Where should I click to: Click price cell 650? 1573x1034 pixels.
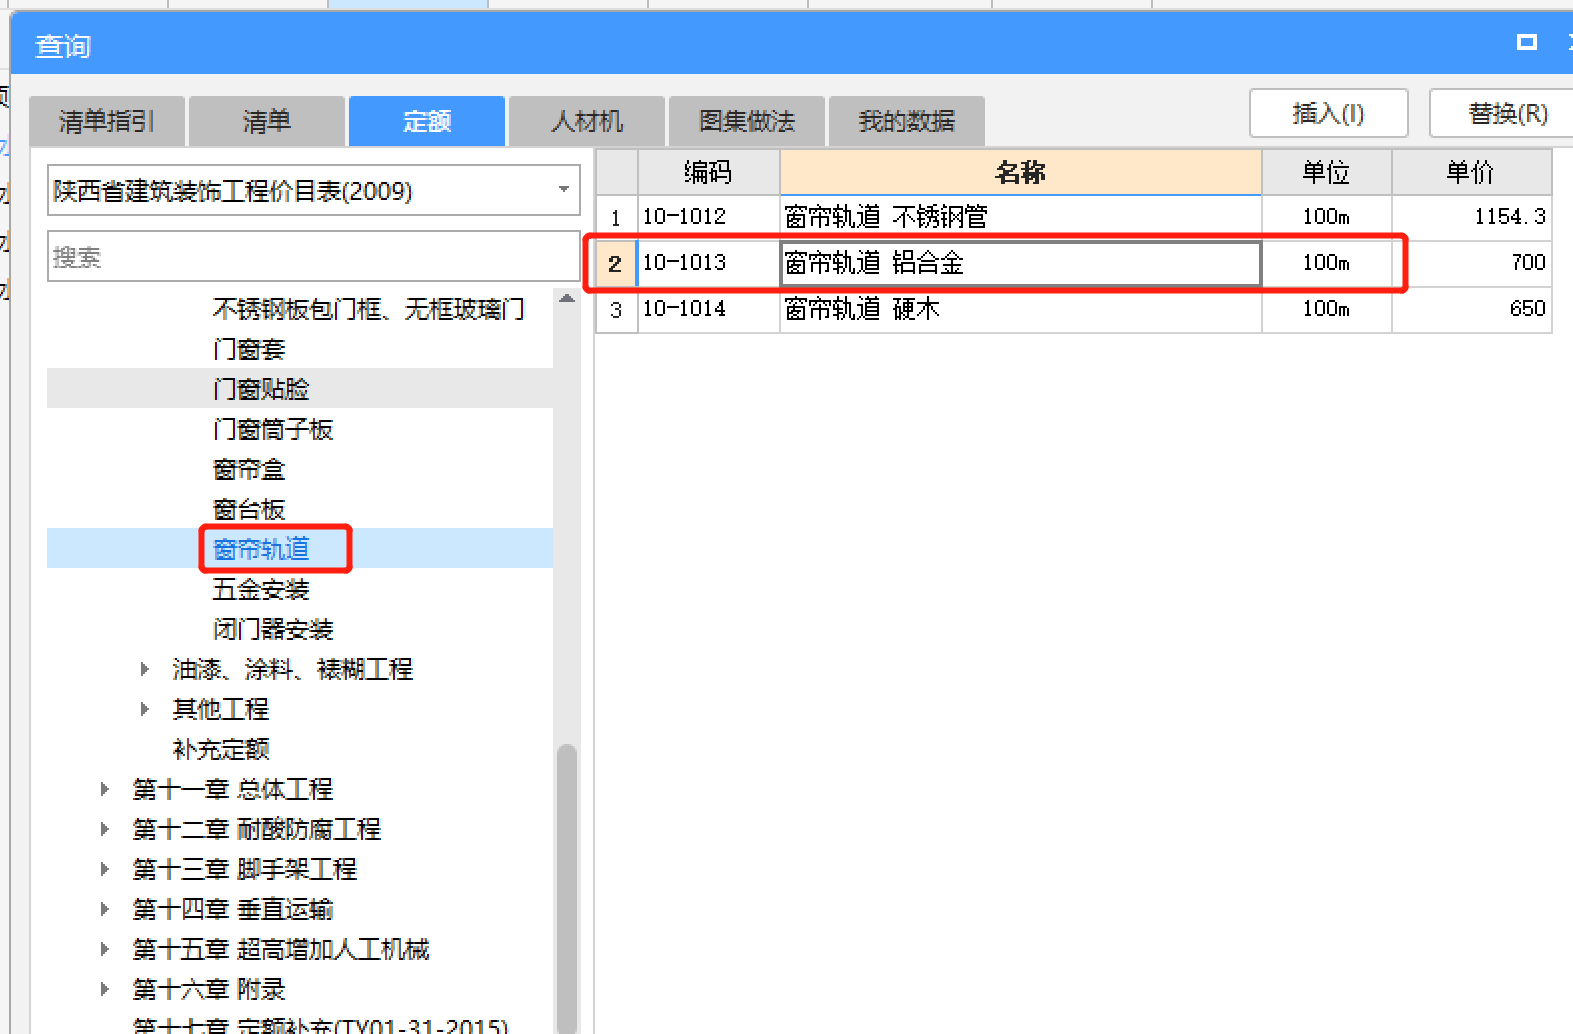(x=1471, y=309)
